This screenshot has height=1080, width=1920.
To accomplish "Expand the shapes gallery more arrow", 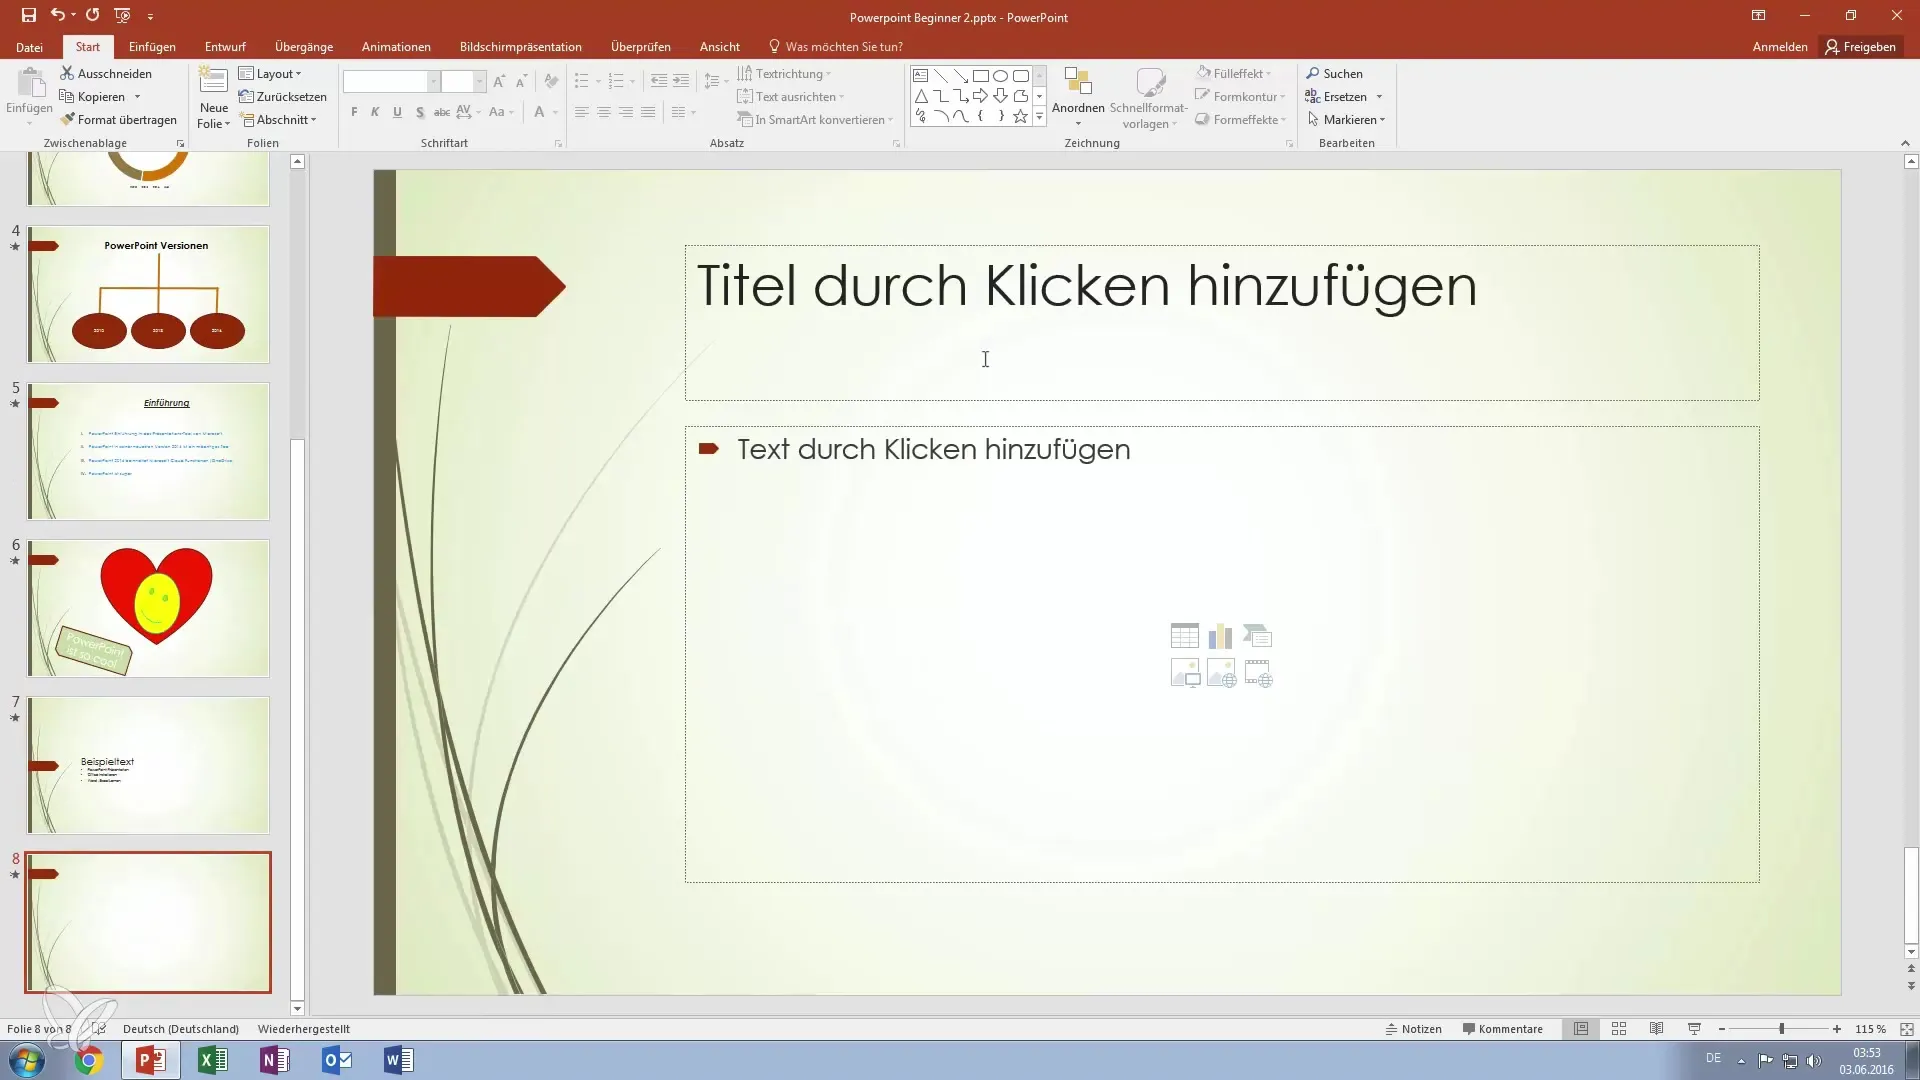I will 1039,118.
